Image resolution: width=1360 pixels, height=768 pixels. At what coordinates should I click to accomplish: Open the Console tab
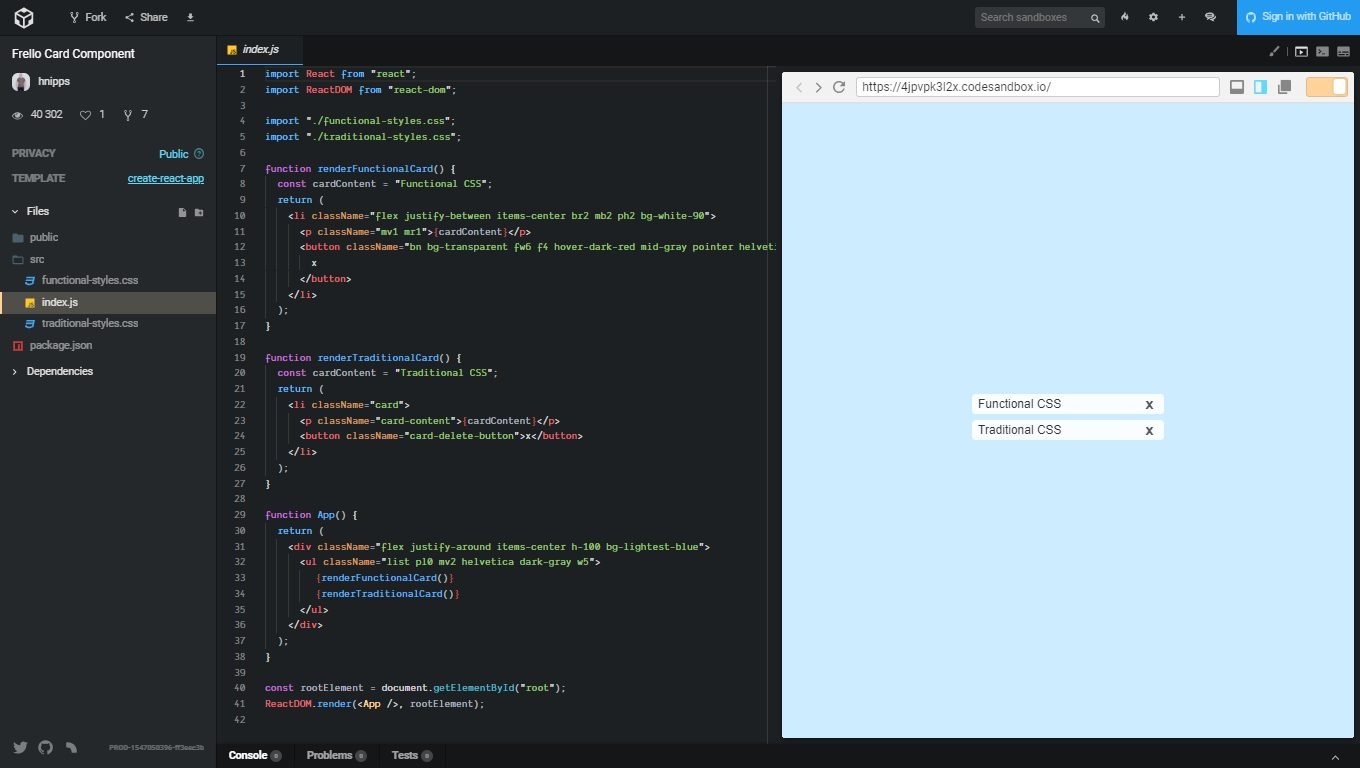tap(255, 756)
